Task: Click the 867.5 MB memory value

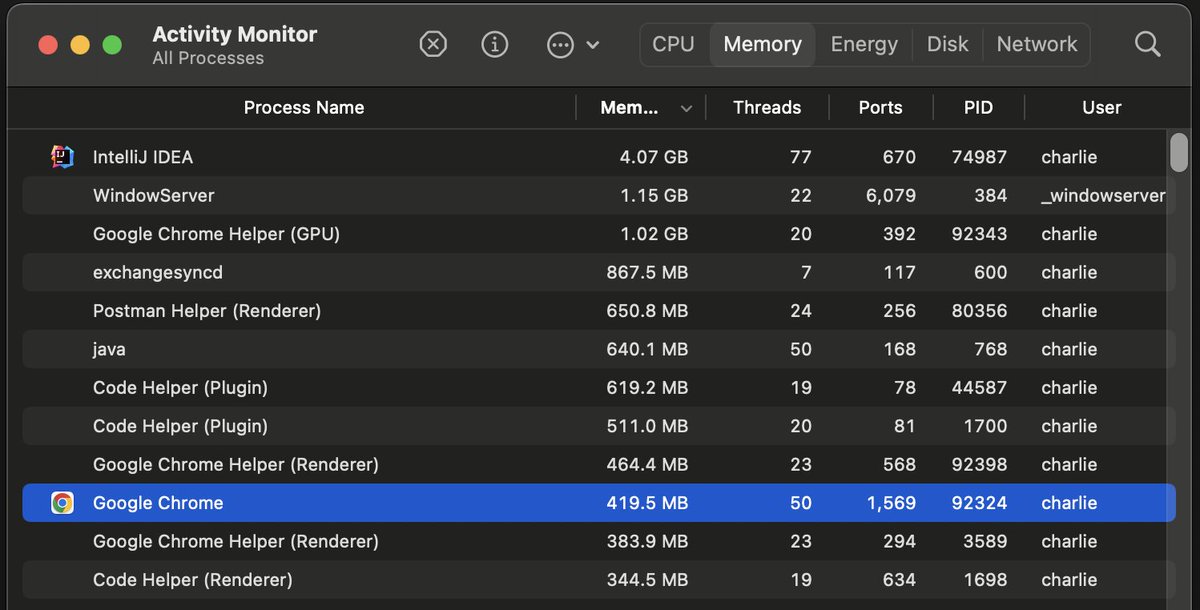Action: [x=647, y=272]
